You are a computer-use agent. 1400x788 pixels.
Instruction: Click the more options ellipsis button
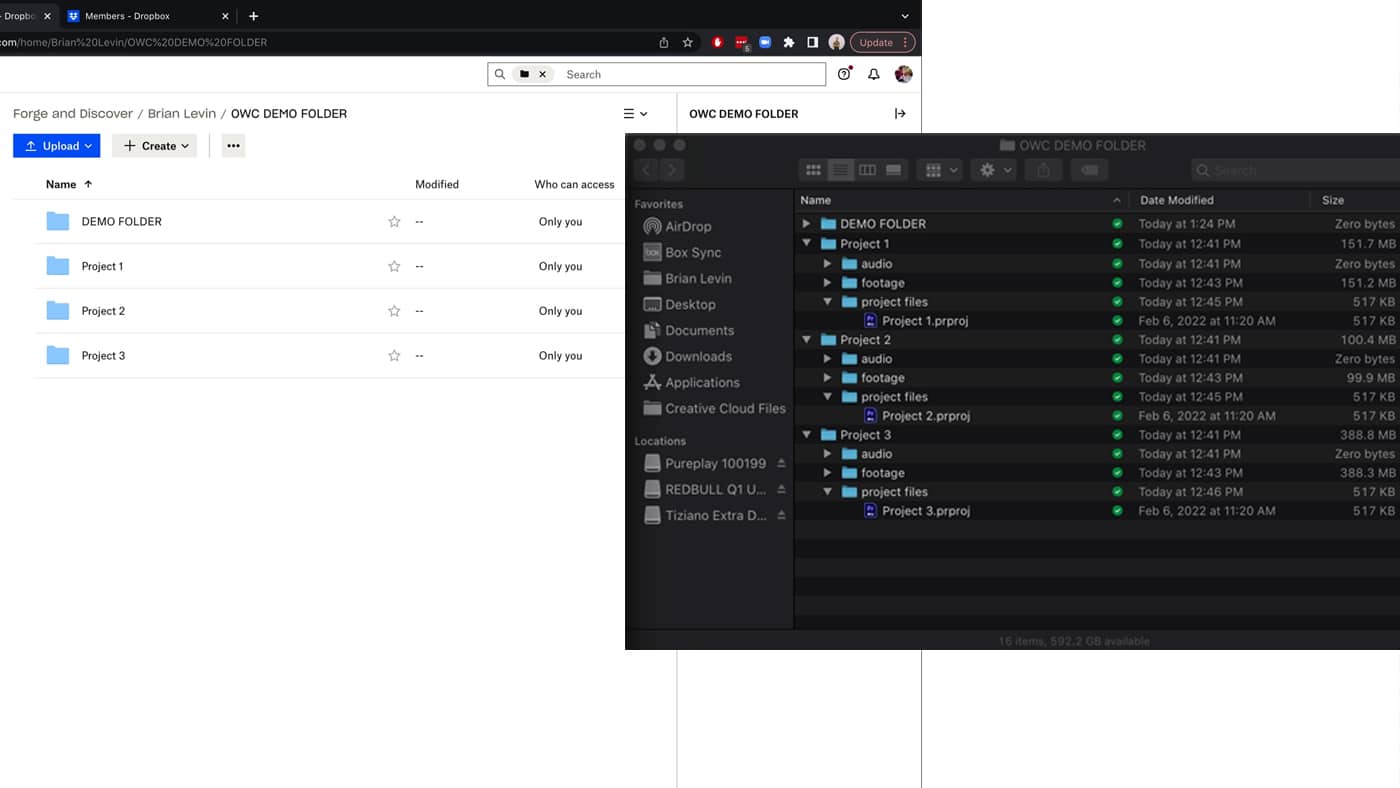(233, 146)
